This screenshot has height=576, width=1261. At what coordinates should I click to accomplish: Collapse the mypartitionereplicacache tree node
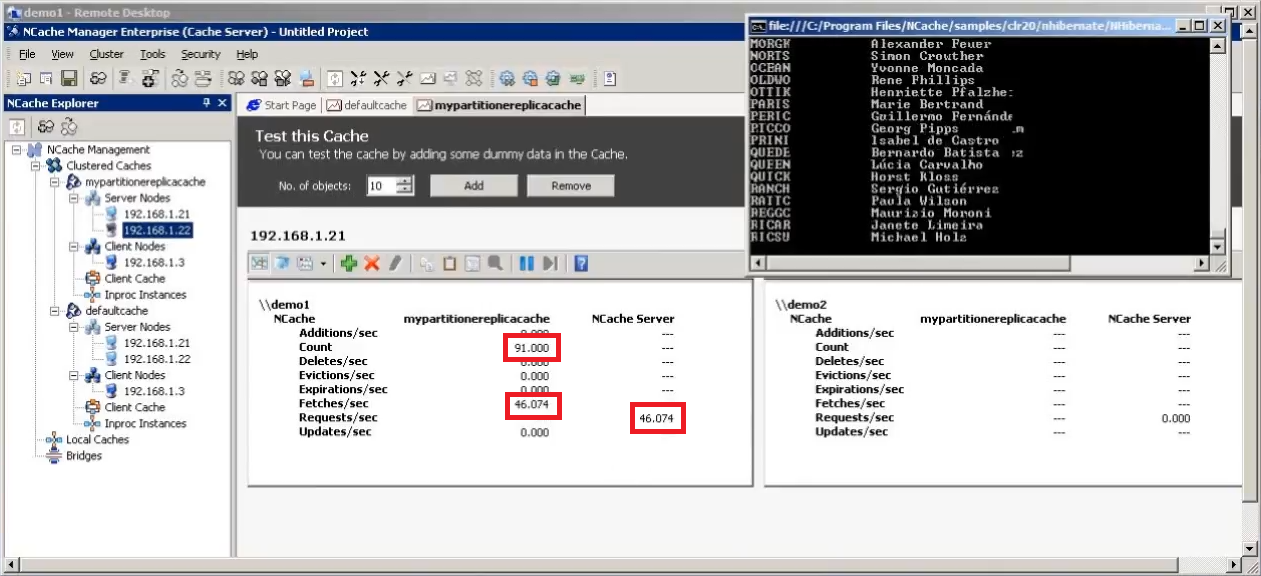[54, 182]
